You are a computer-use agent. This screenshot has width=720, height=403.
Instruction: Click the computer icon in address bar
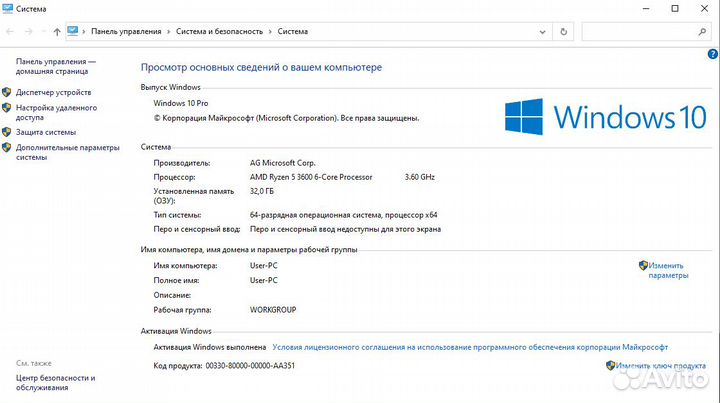73,31
